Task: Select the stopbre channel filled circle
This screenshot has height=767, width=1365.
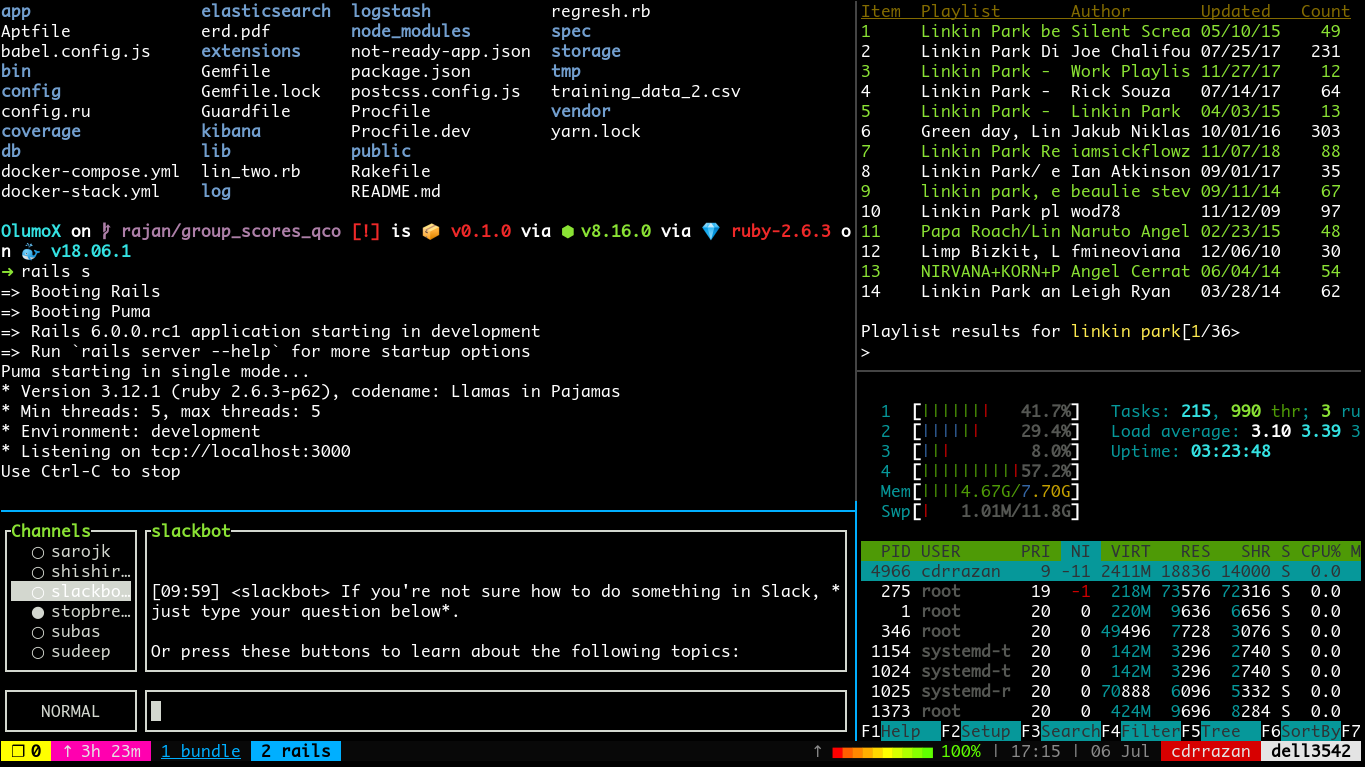Action: click(37, 612)
